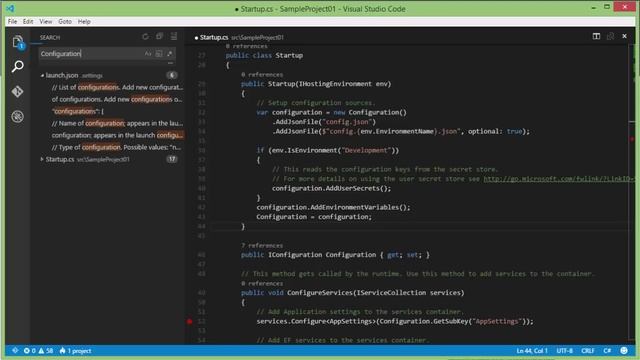Select the Startup.cs editor tab
The height and width of the screenshot is (360, 640).
coord(239,37)
